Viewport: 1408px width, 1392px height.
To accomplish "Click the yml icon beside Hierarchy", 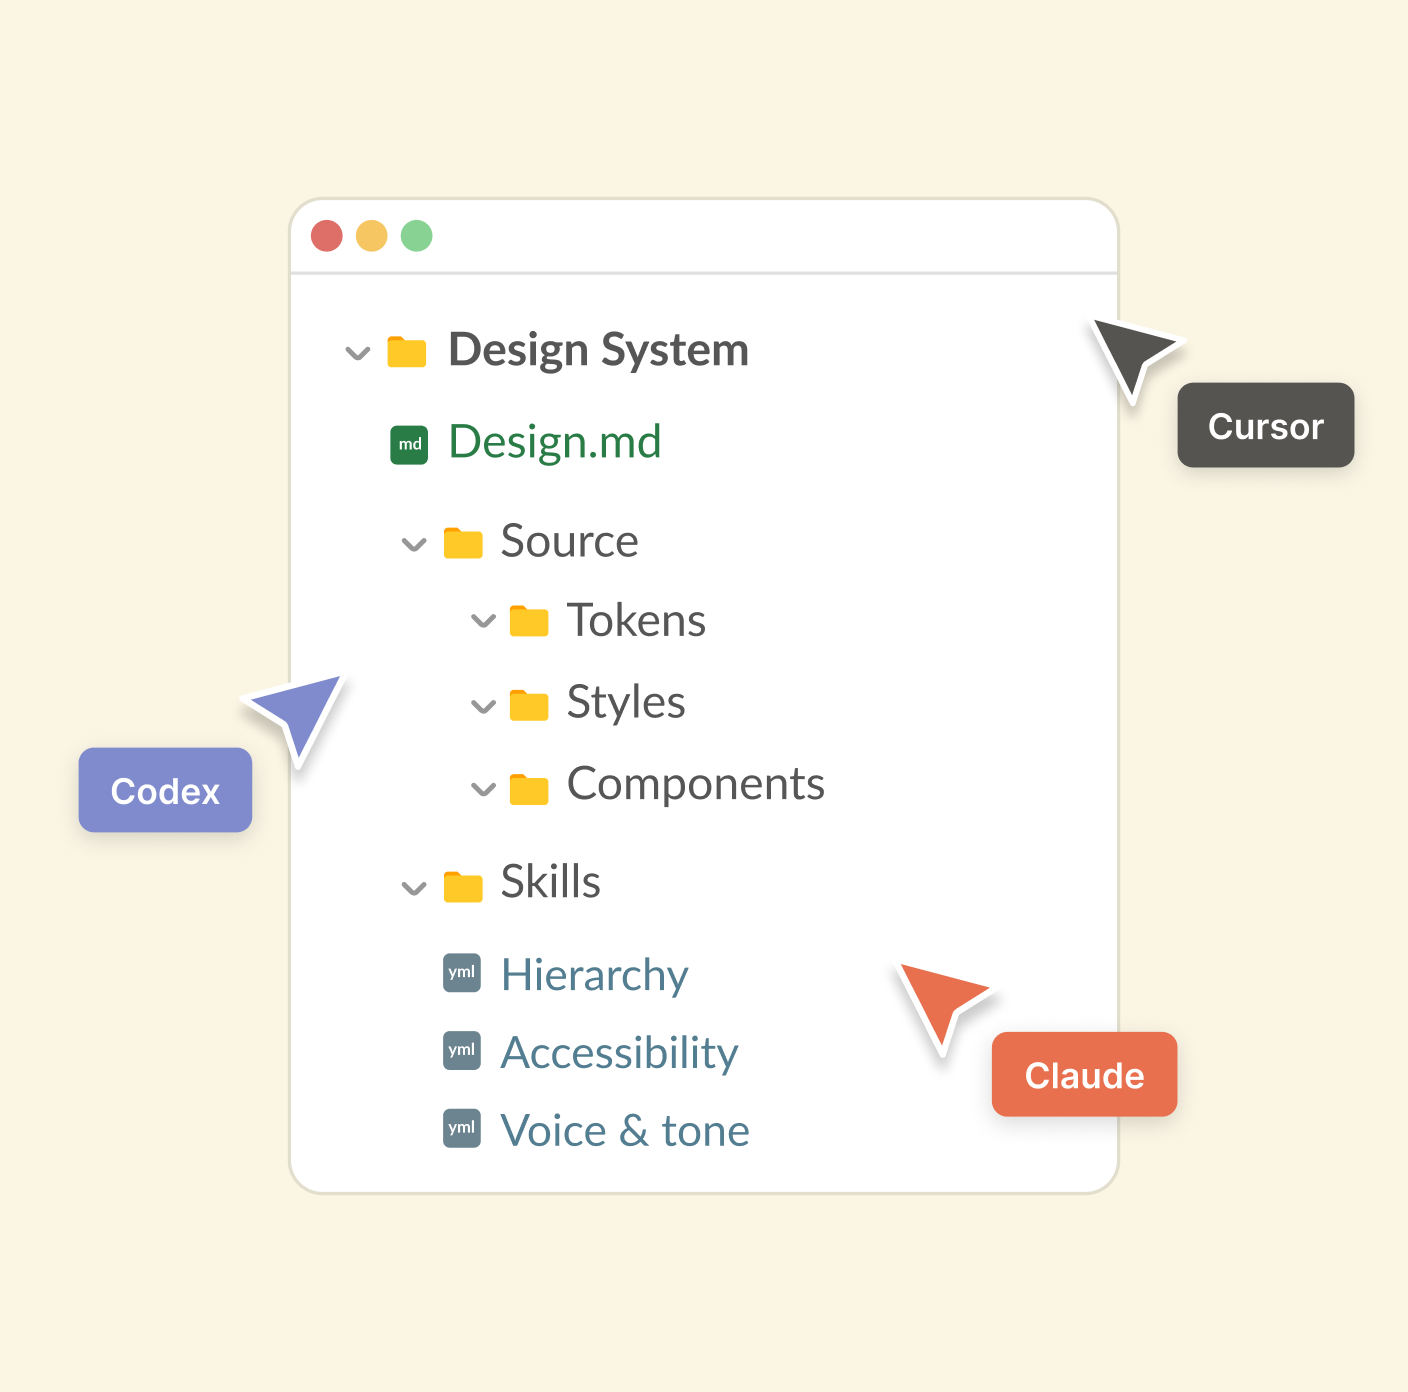I will 462,972.
